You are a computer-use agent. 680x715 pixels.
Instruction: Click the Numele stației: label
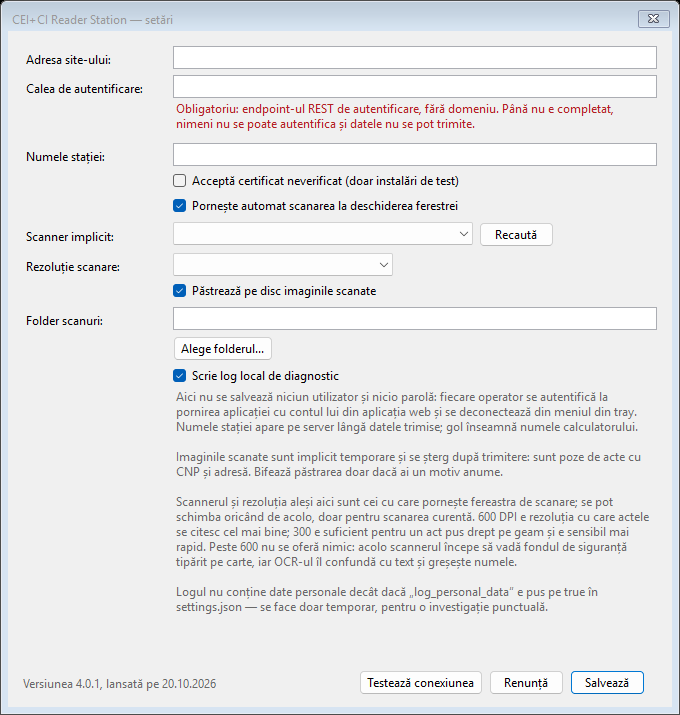pyautogui.click(x=65, y=157)
